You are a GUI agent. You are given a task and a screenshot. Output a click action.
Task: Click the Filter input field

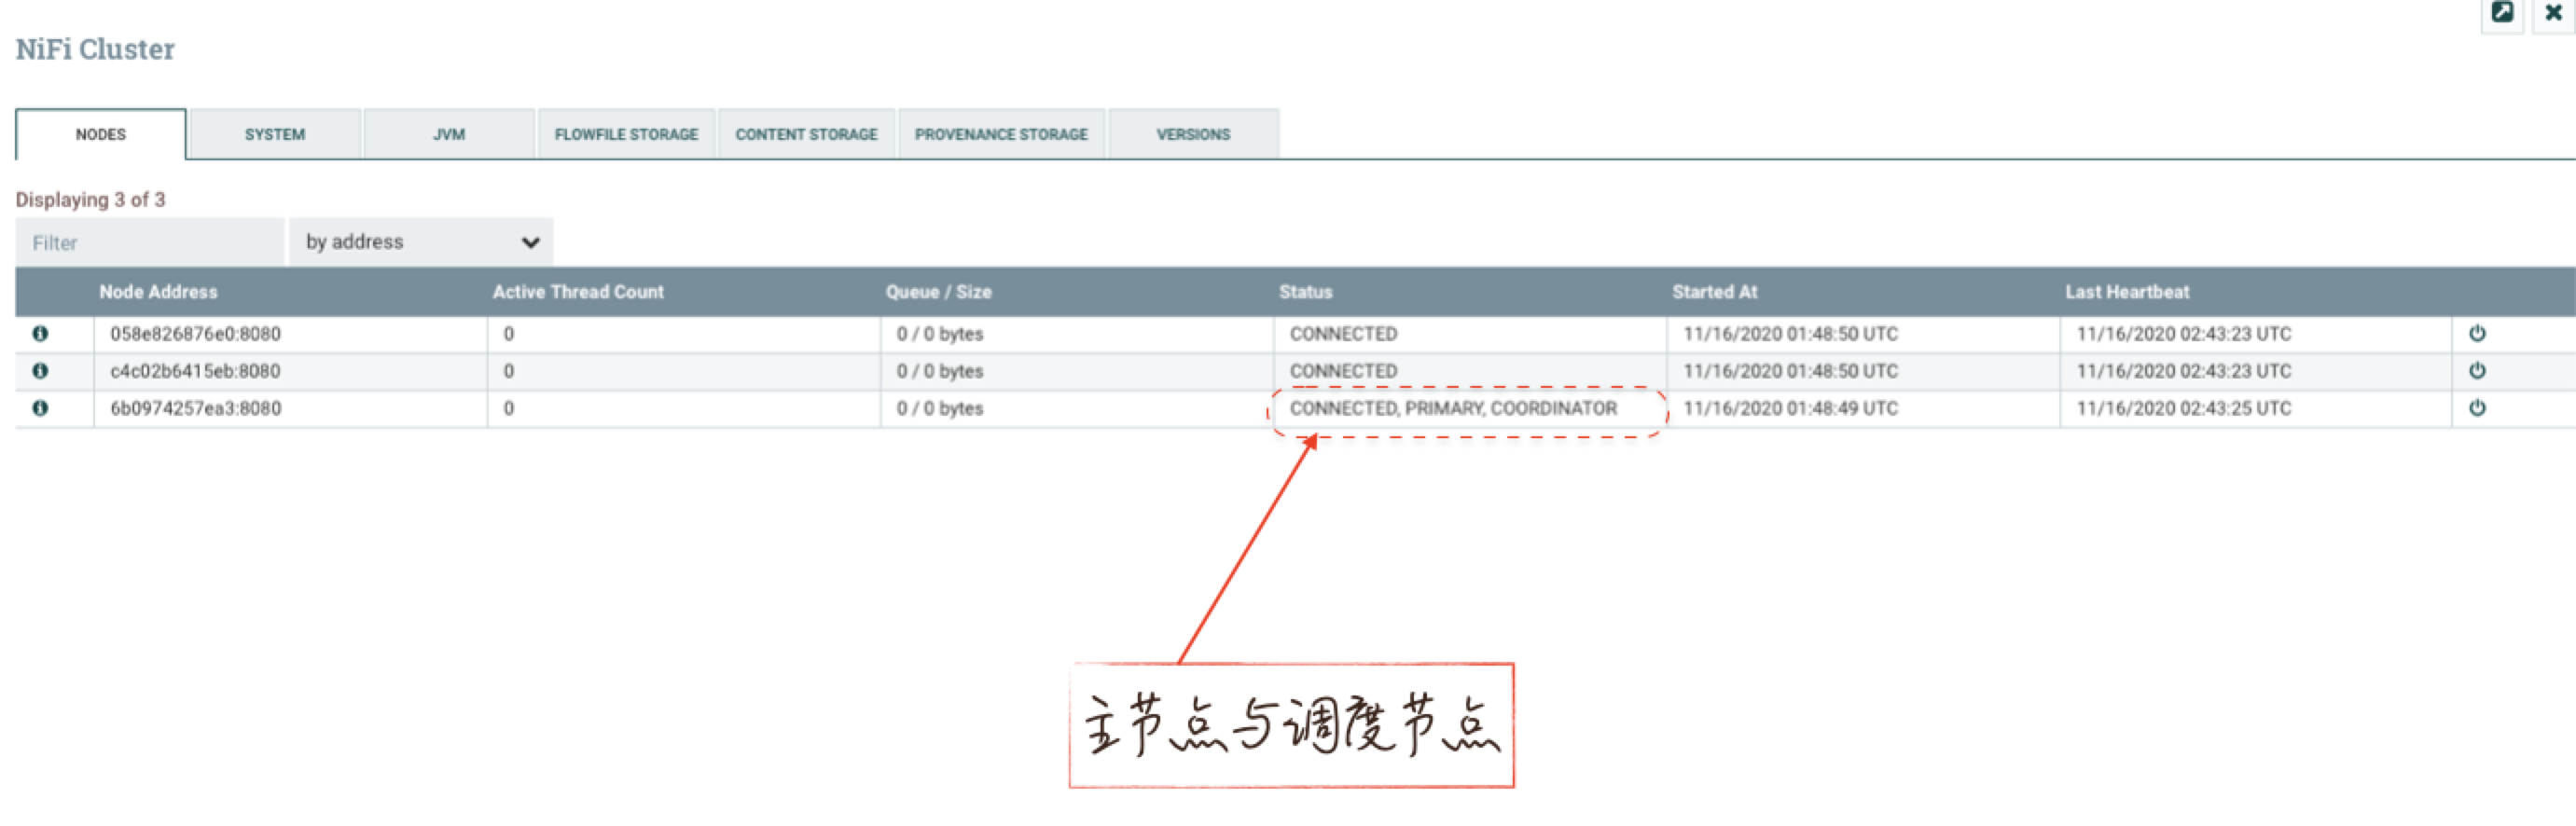(150, 243)
